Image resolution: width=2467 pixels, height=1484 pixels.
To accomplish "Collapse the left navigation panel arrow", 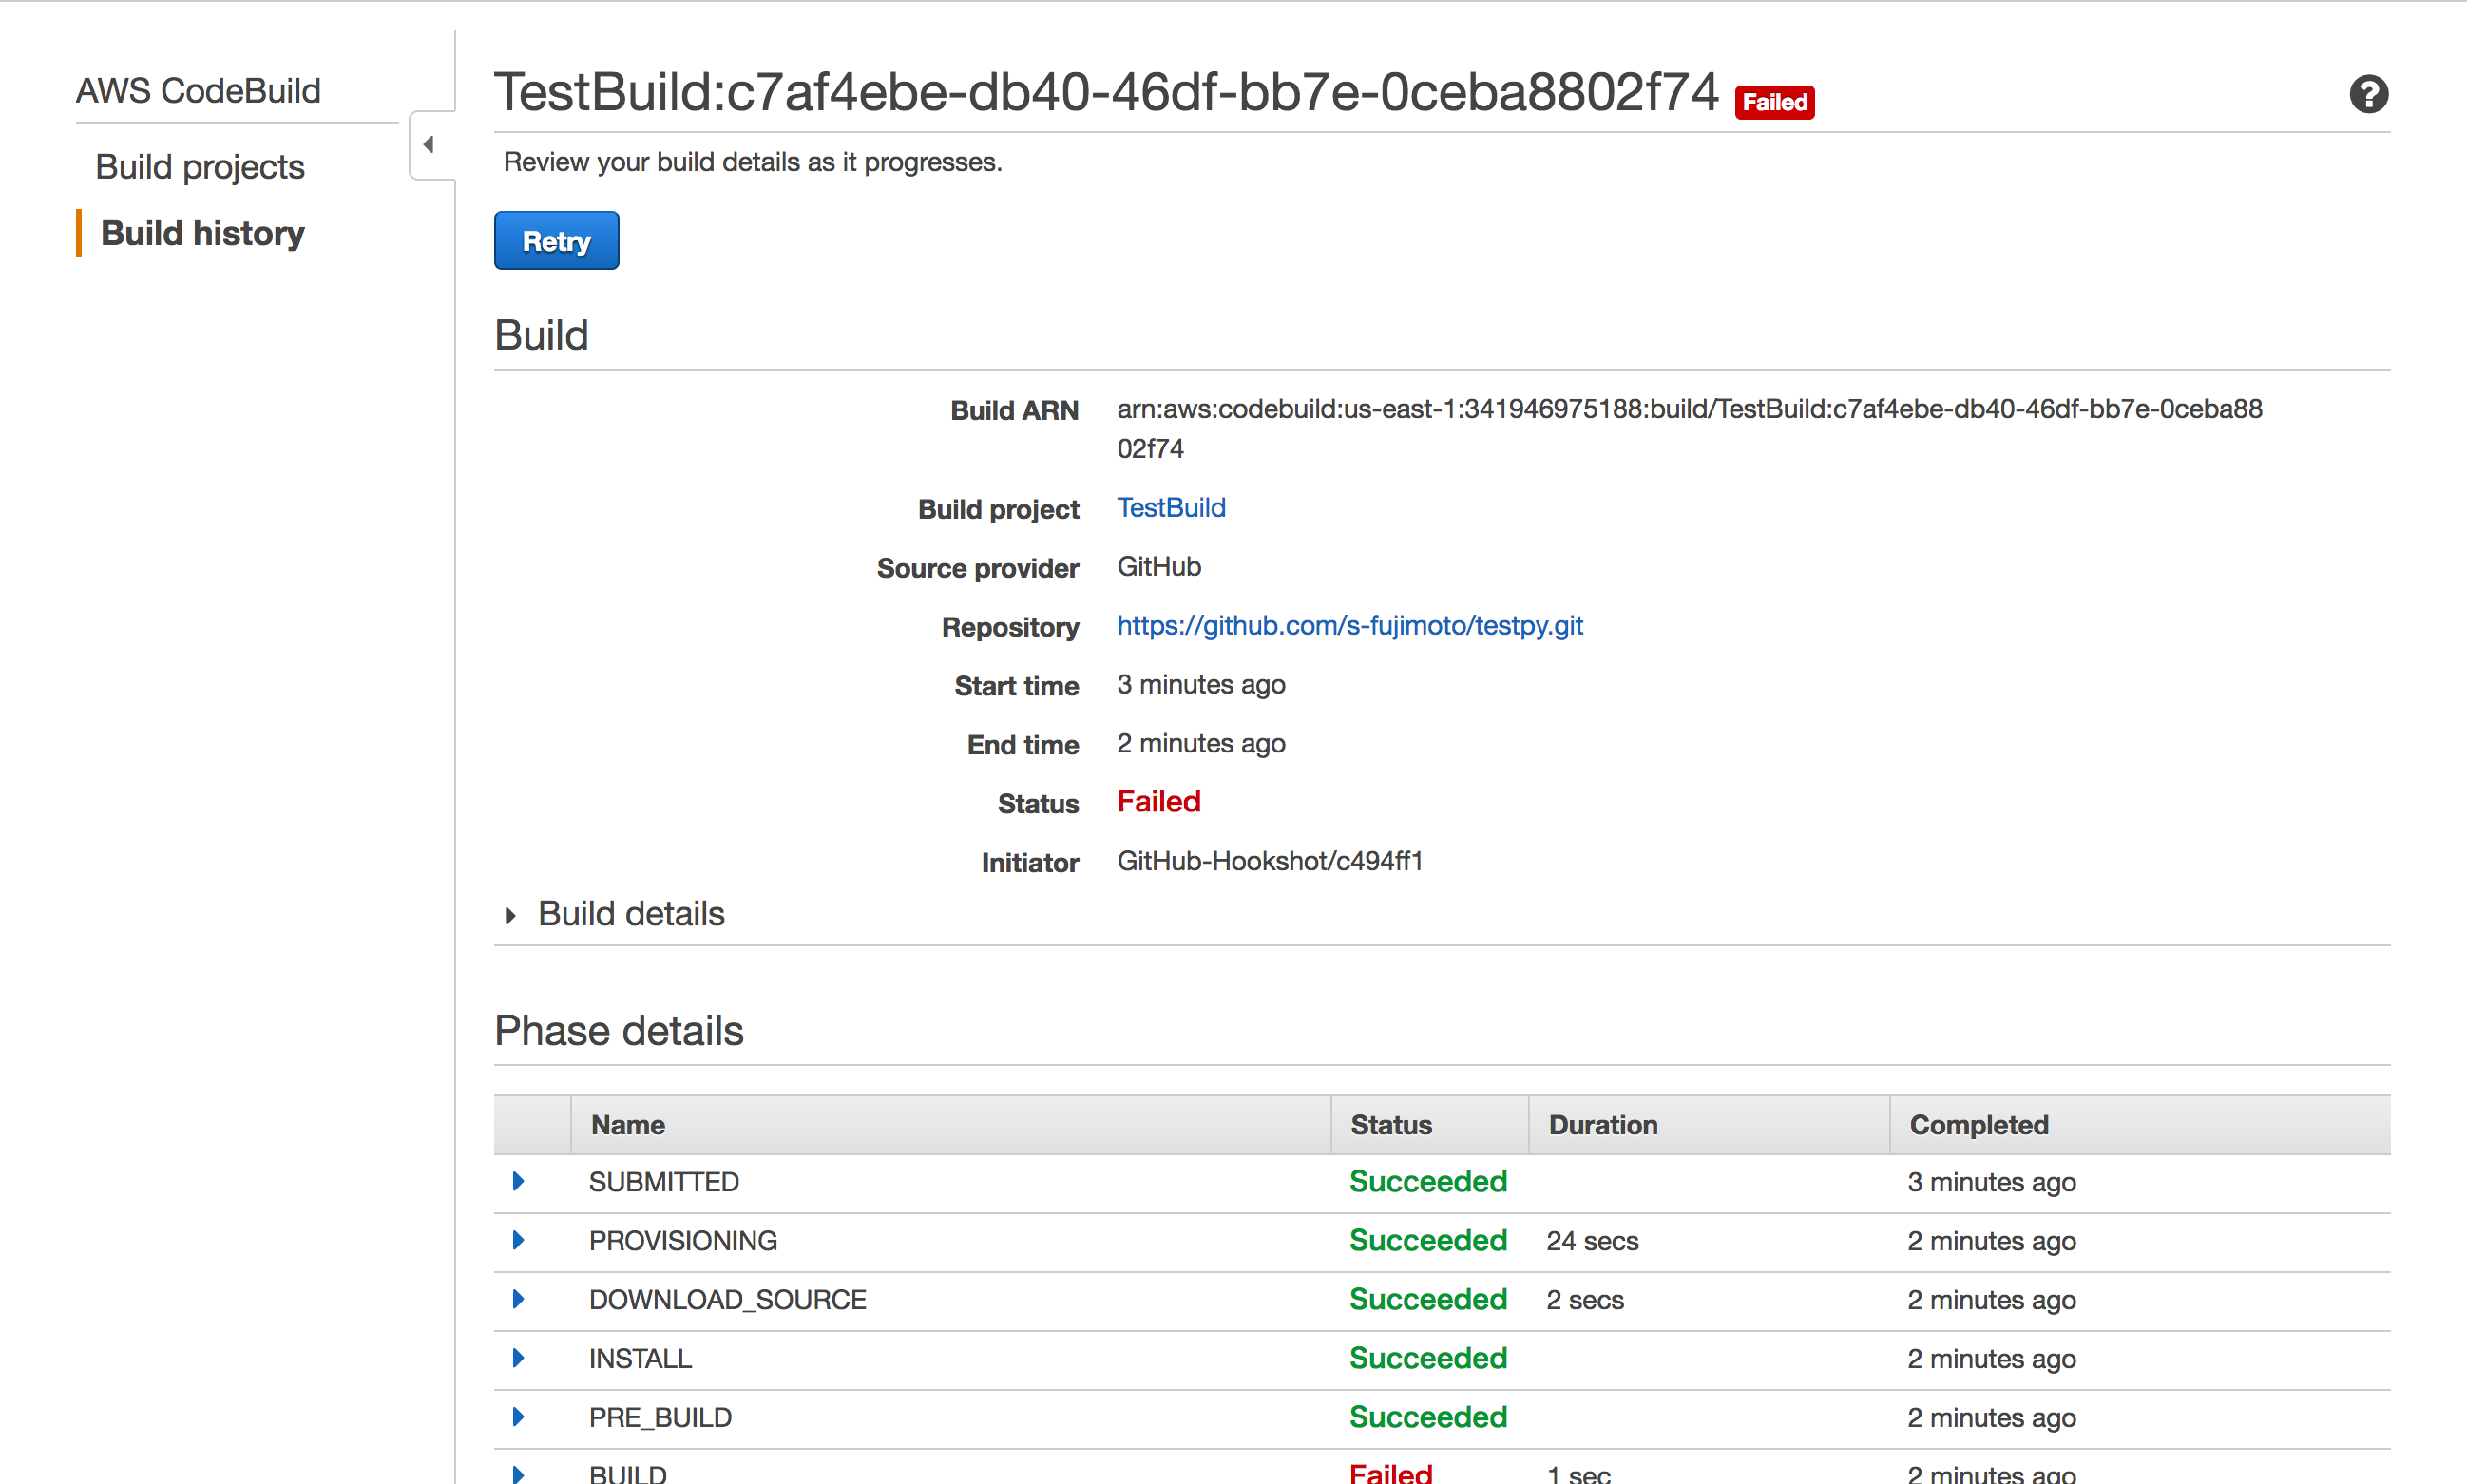I will click(x=430, y=143).
